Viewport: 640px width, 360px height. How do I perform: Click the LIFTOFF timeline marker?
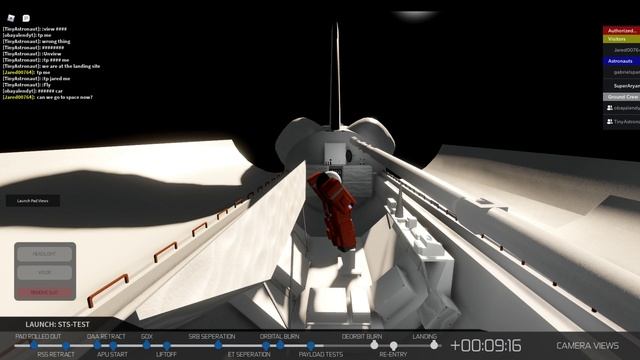[x=167, y=346]
